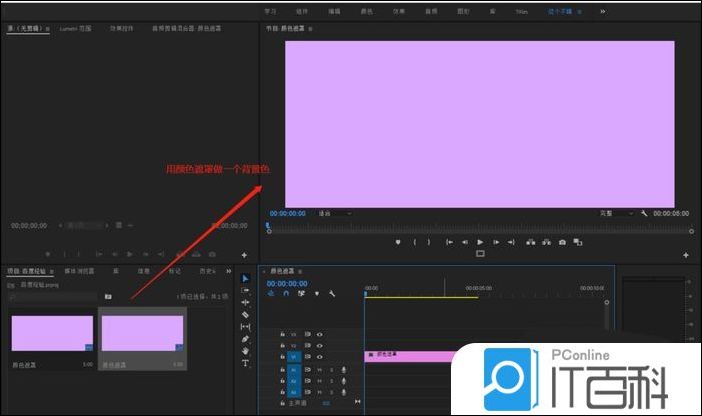Open Program monitor button editor plus
The image size is (702, 416).
pyautogui.click(x=686, y=255)
